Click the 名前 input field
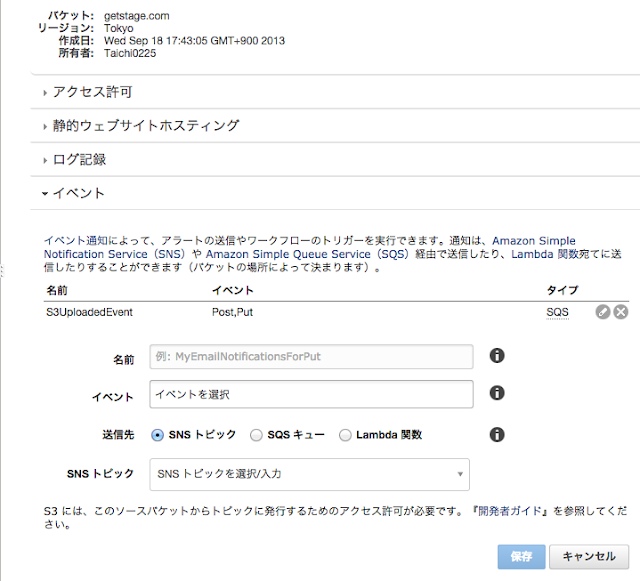 (311, 356)
